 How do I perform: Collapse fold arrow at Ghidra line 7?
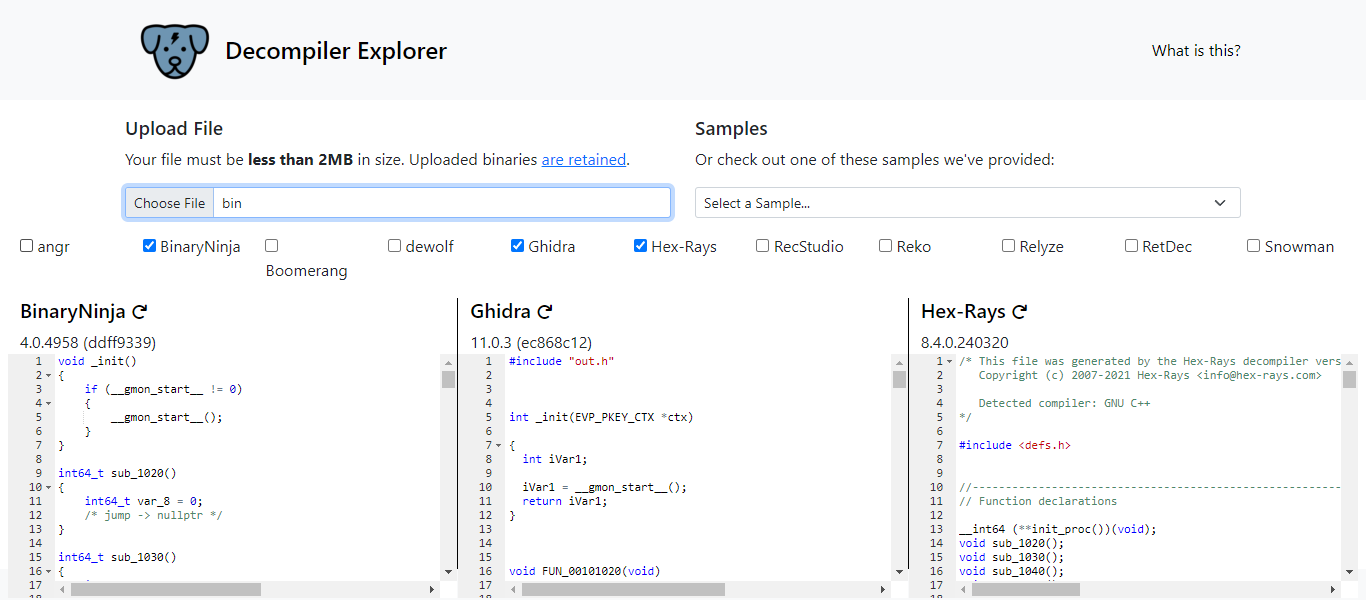[499, 445]
